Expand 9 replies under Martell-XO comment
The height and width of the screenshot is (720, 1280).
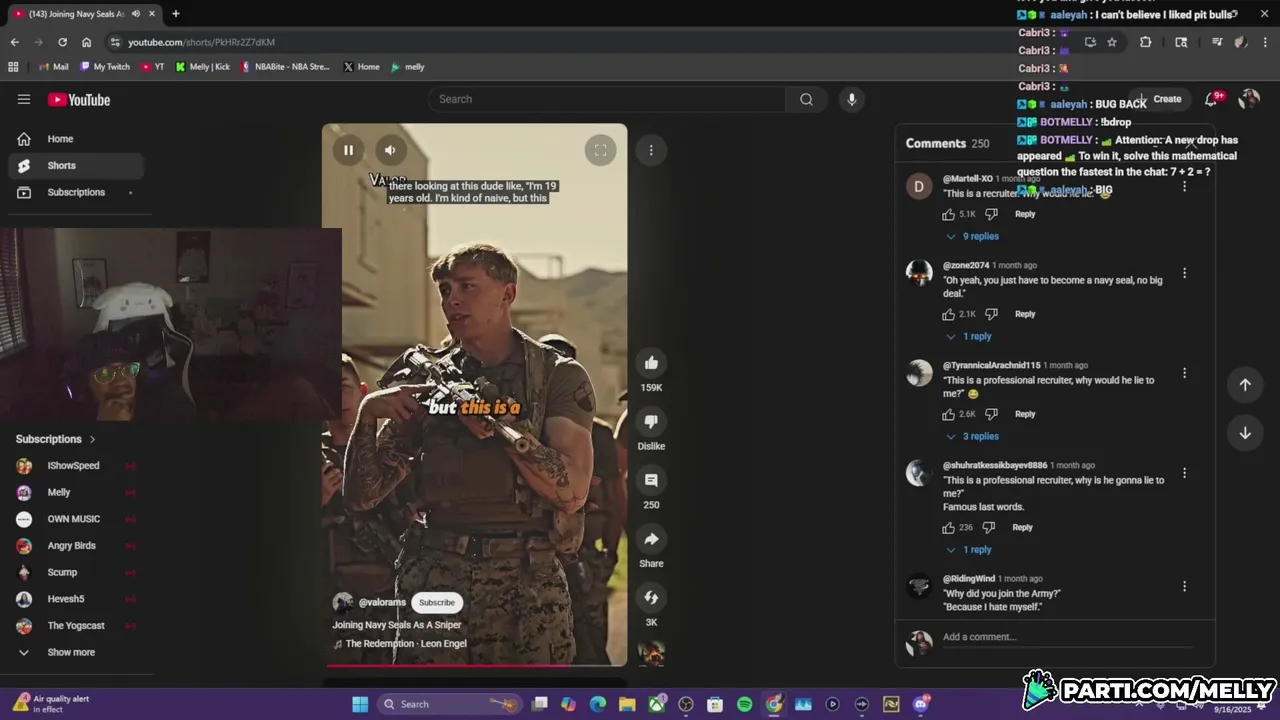[x=972, y=237]
